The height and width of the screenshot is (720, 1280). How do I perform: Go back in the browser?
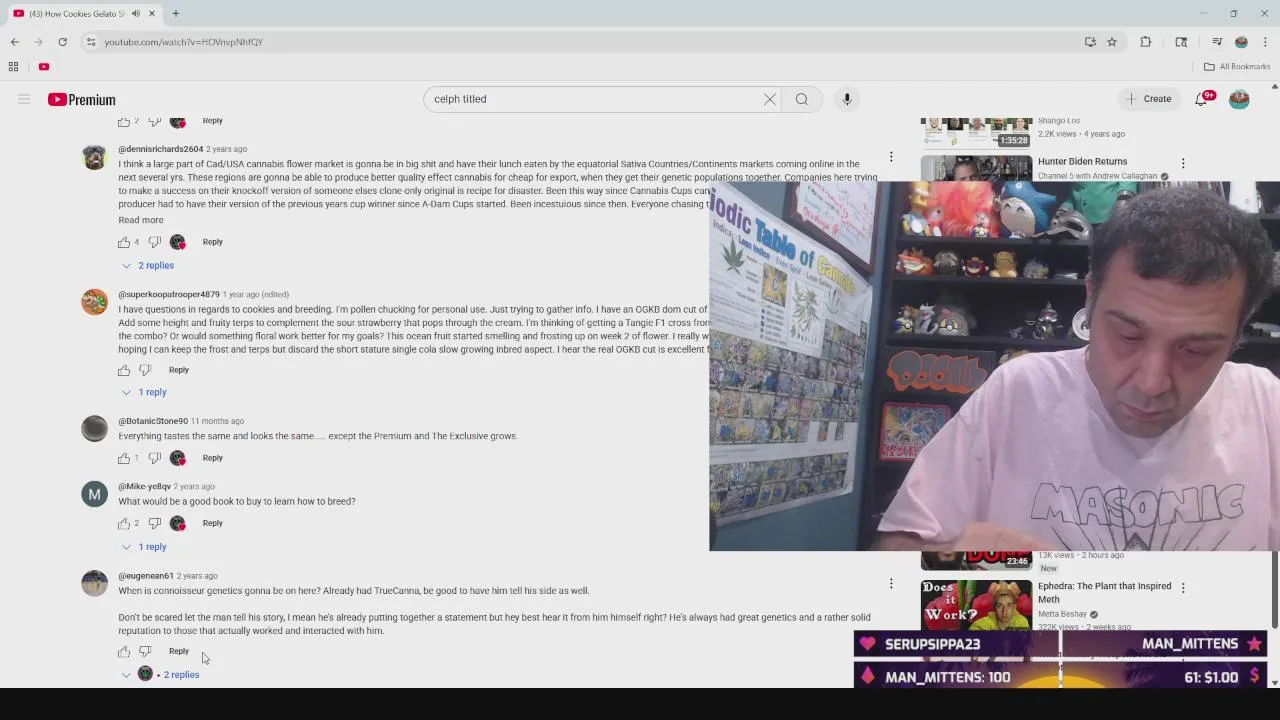(15, 42)
